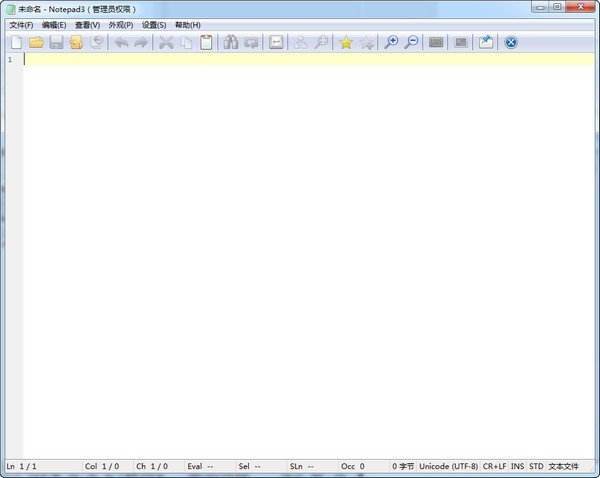Open the 设置(S) menu
Viewport: 600px width, 478px height.
(154, 25)
